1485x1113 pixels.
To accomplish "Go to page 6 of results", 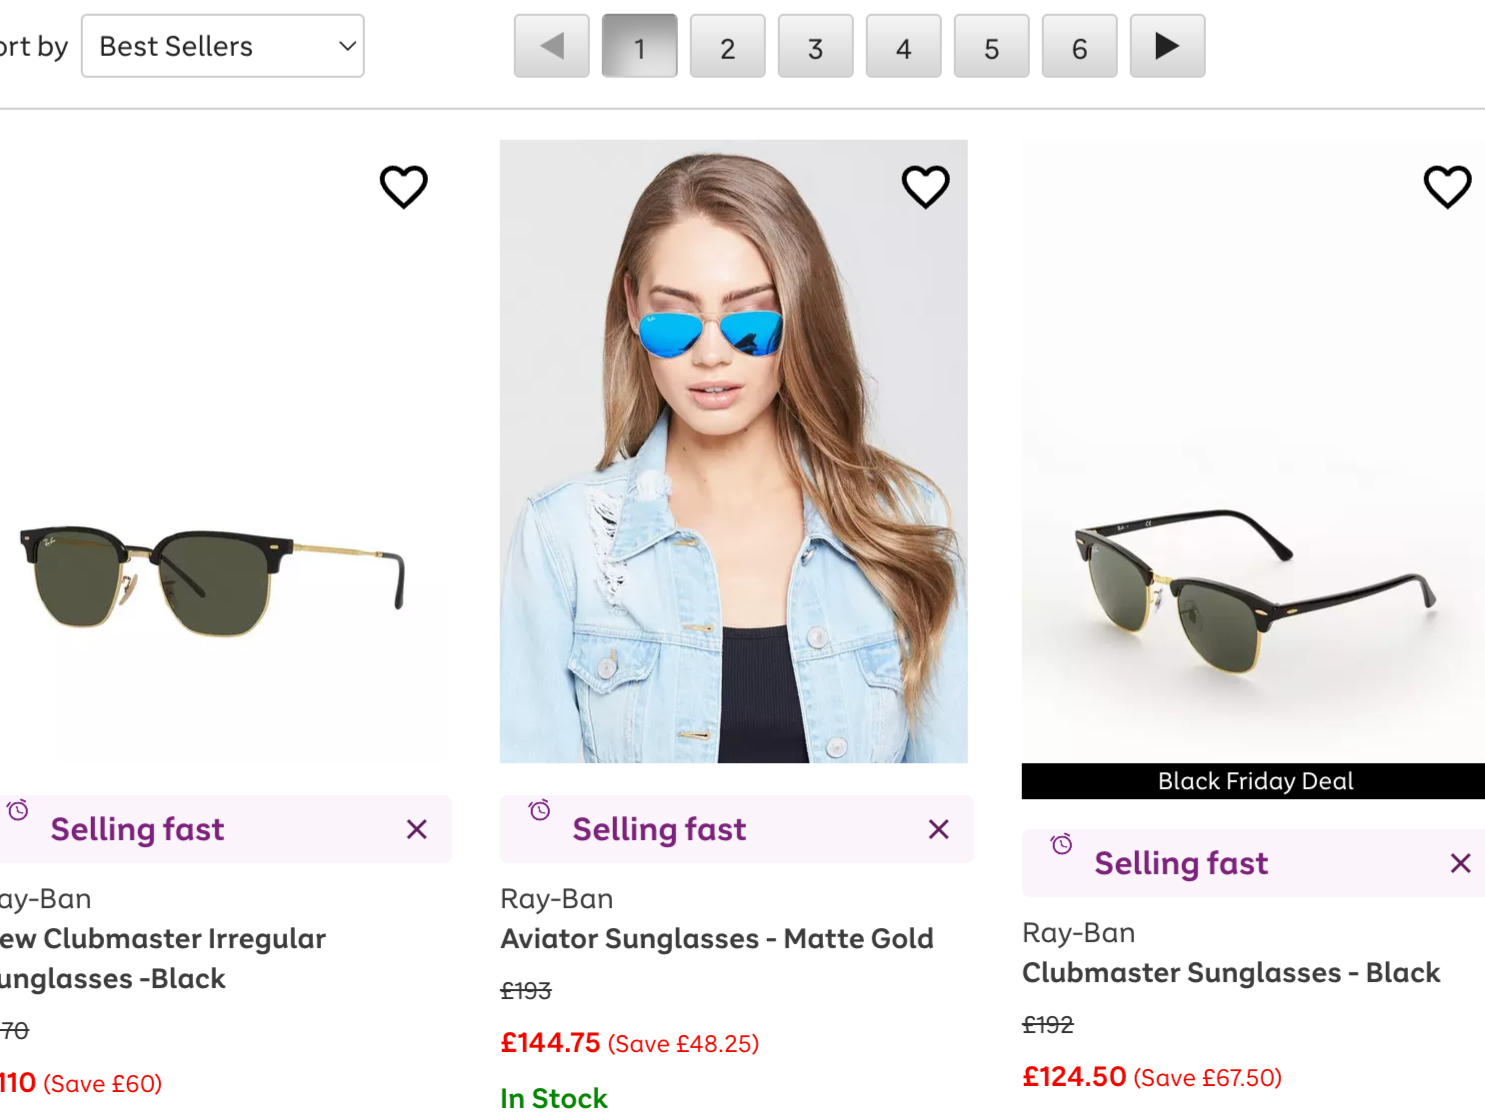I will coord(1080,46).
